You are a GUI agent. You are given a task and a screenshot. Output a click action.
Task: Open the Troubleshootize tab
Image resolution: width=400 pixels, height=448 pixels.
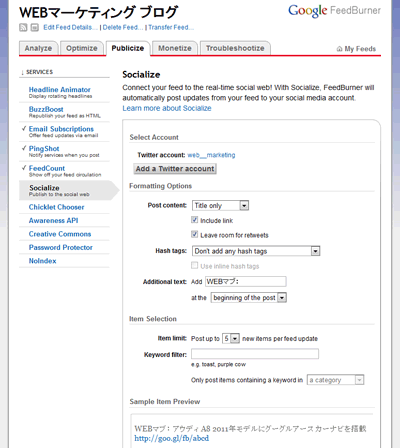coord(235,48)
